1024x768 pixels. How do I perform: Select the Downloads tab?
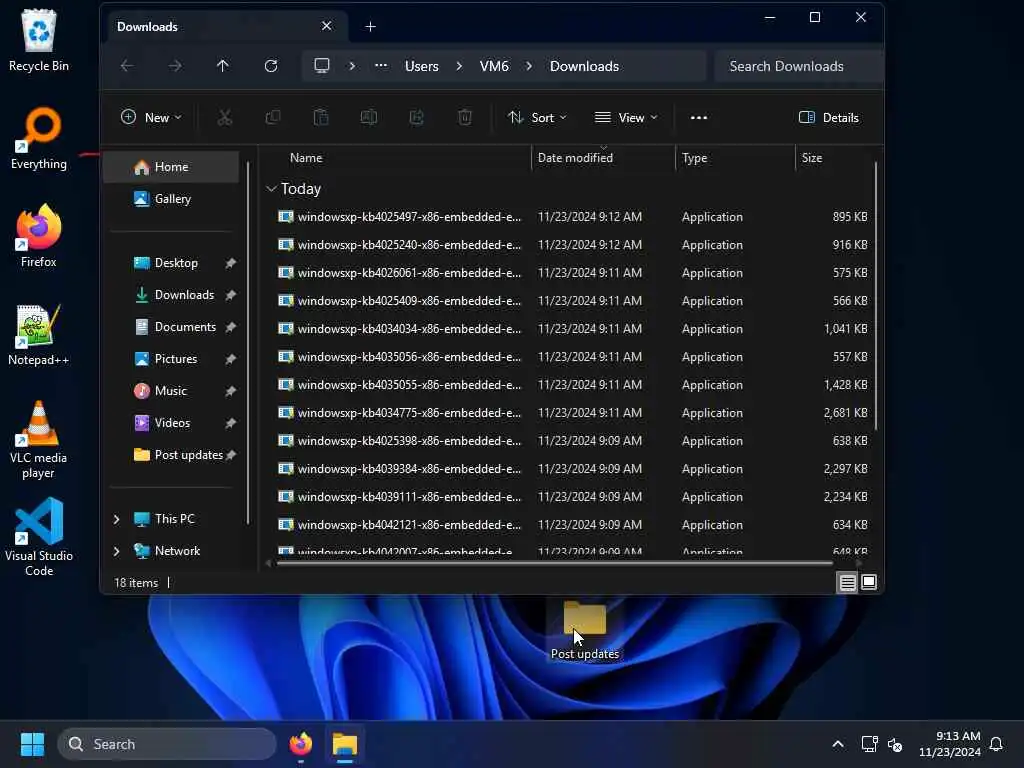pos(226,27)
